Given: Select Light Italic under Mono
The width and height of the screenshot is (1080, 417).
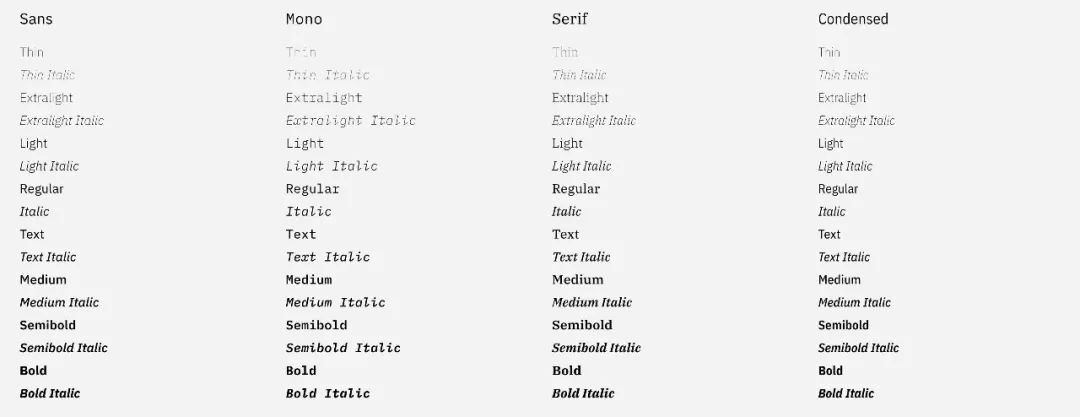Looking at the screenshot, I should 332,166.
